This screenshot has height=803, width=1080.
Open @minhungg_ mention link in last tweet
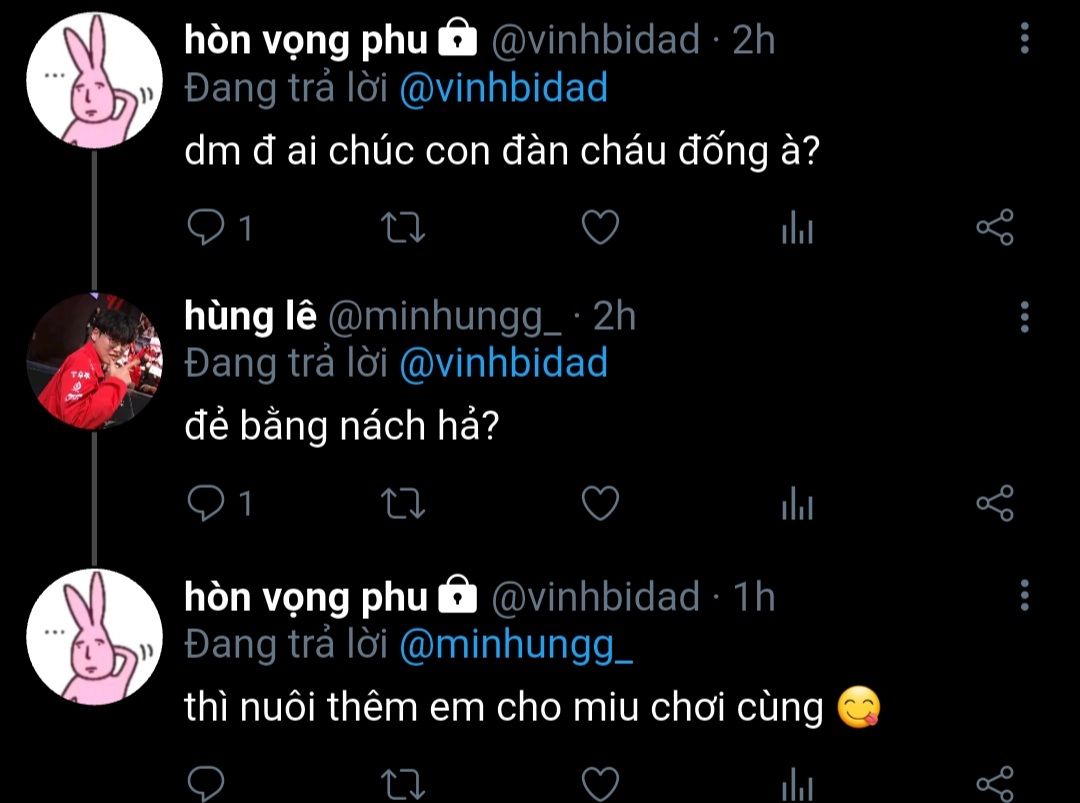(516, 645)
